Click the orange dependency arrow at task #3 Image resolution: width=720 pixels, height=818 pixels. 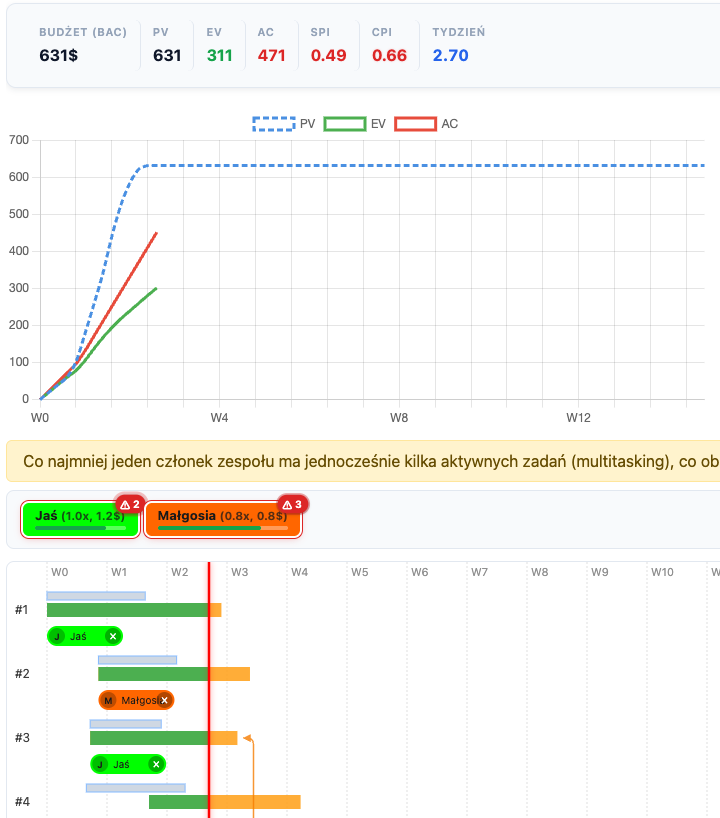tap(248, 738)
